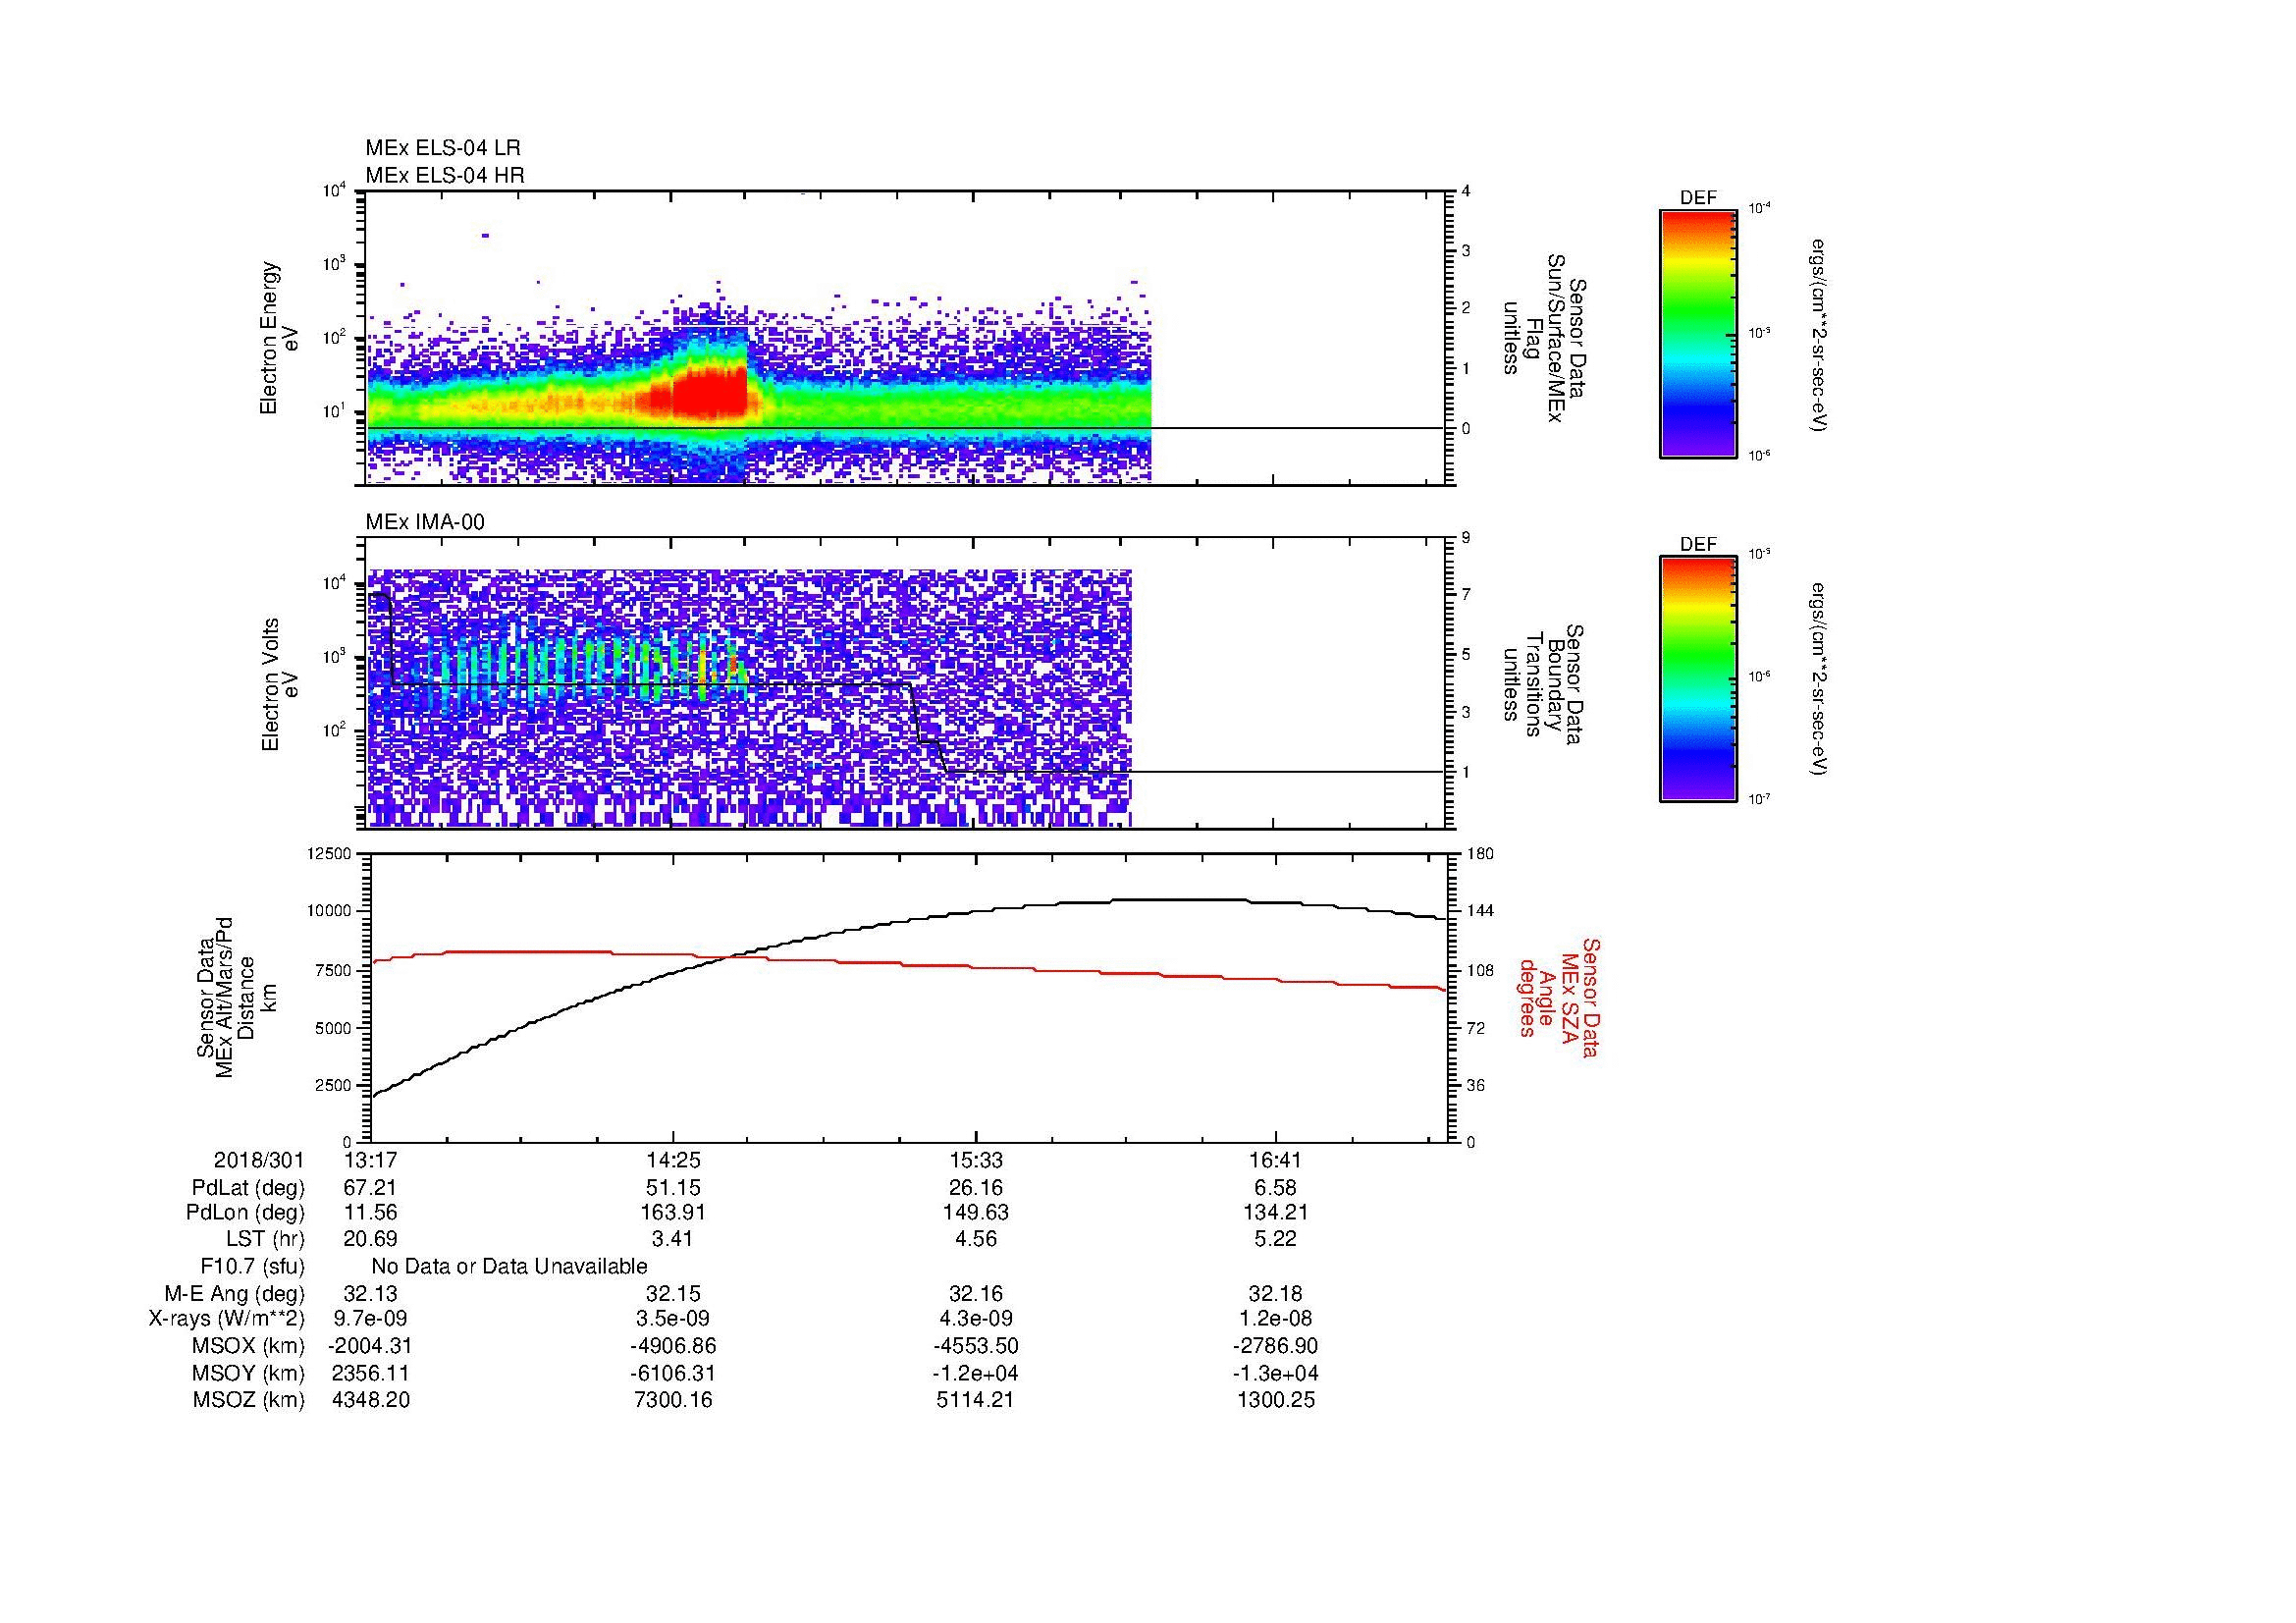
Task: Click the 'MEx IMA-00' panel title
Action: pos(425,522)
